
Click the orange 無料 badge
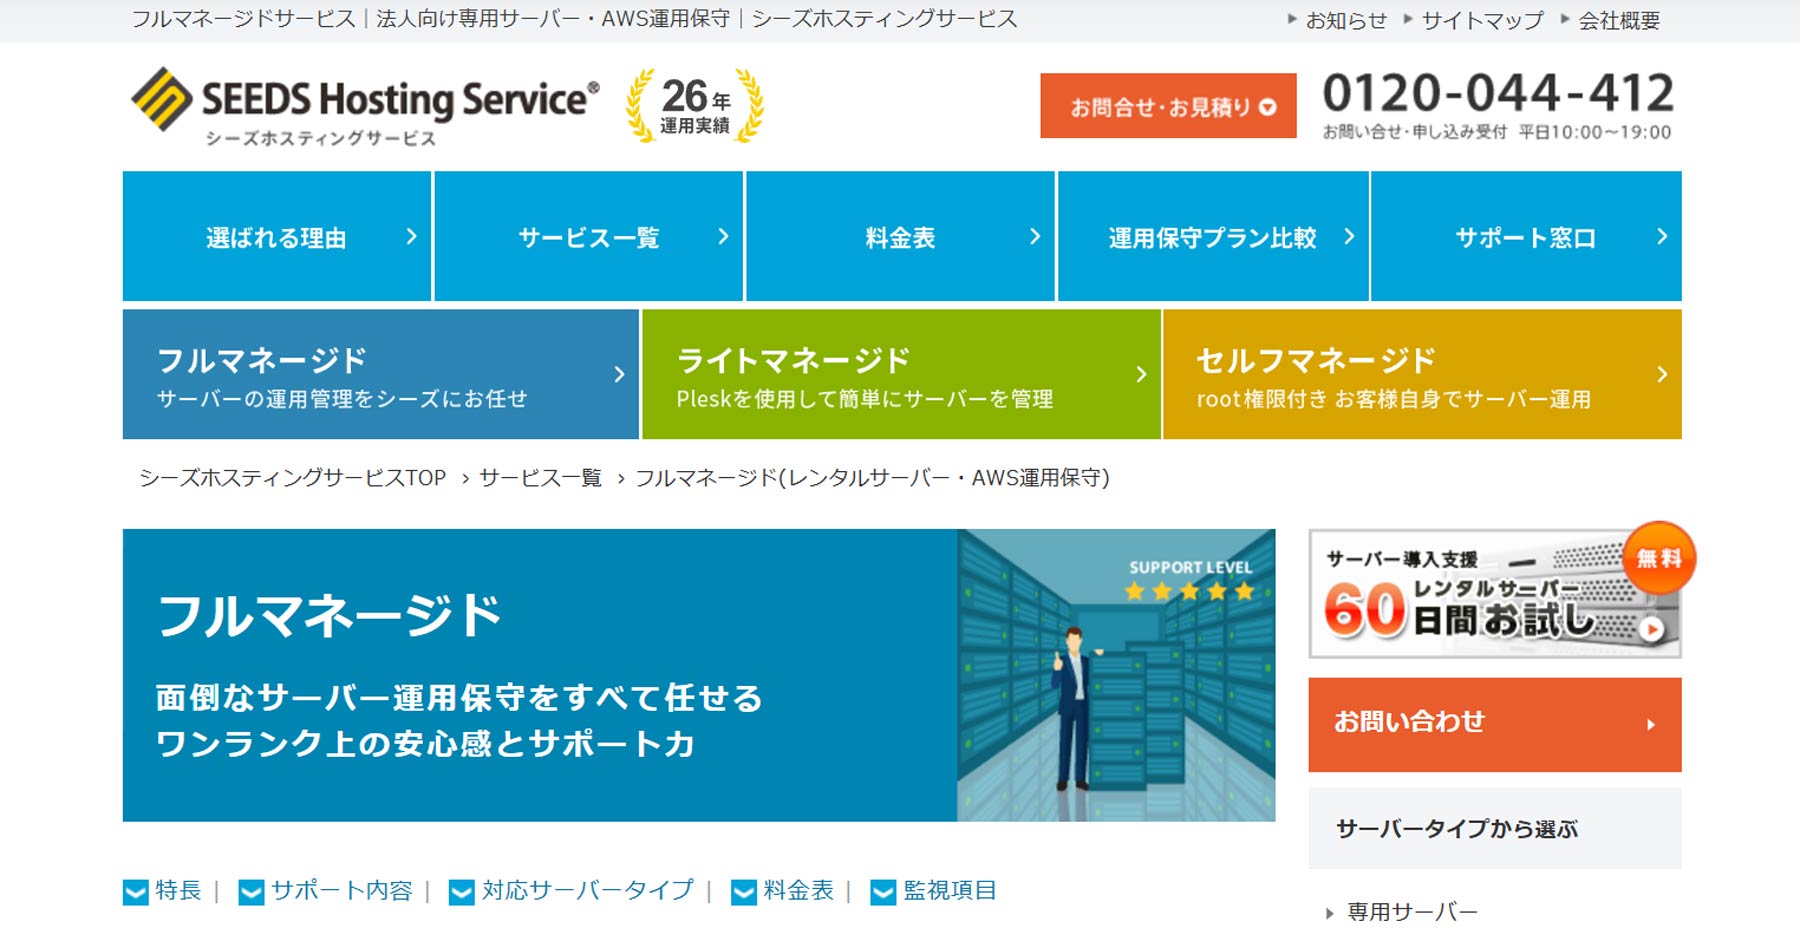click(1659, 558)
